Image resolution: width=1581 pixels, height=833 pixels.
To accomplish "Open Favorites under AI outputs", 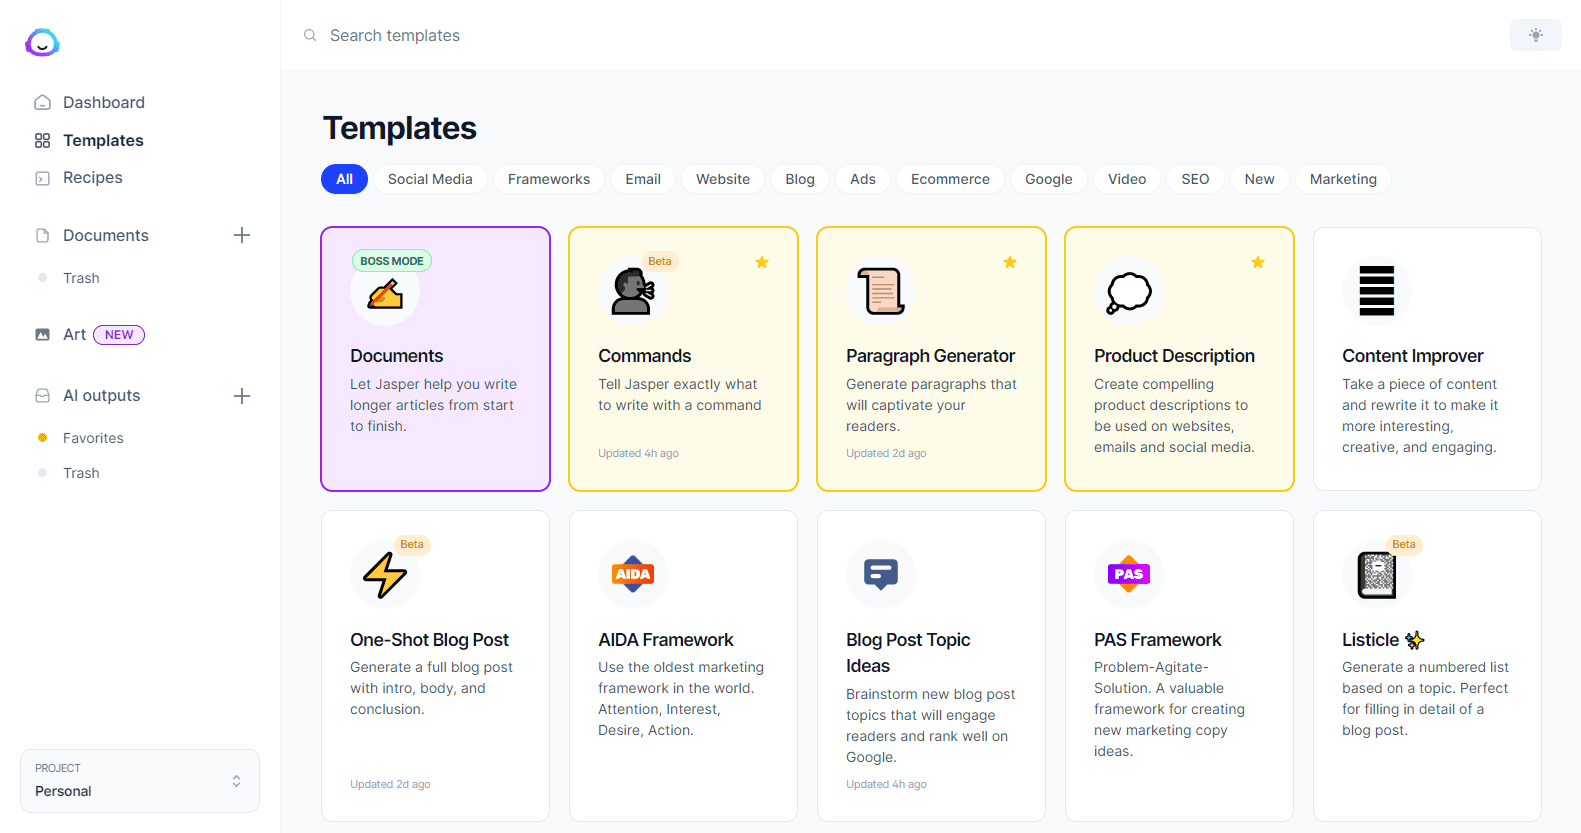I will pos(93,438).
